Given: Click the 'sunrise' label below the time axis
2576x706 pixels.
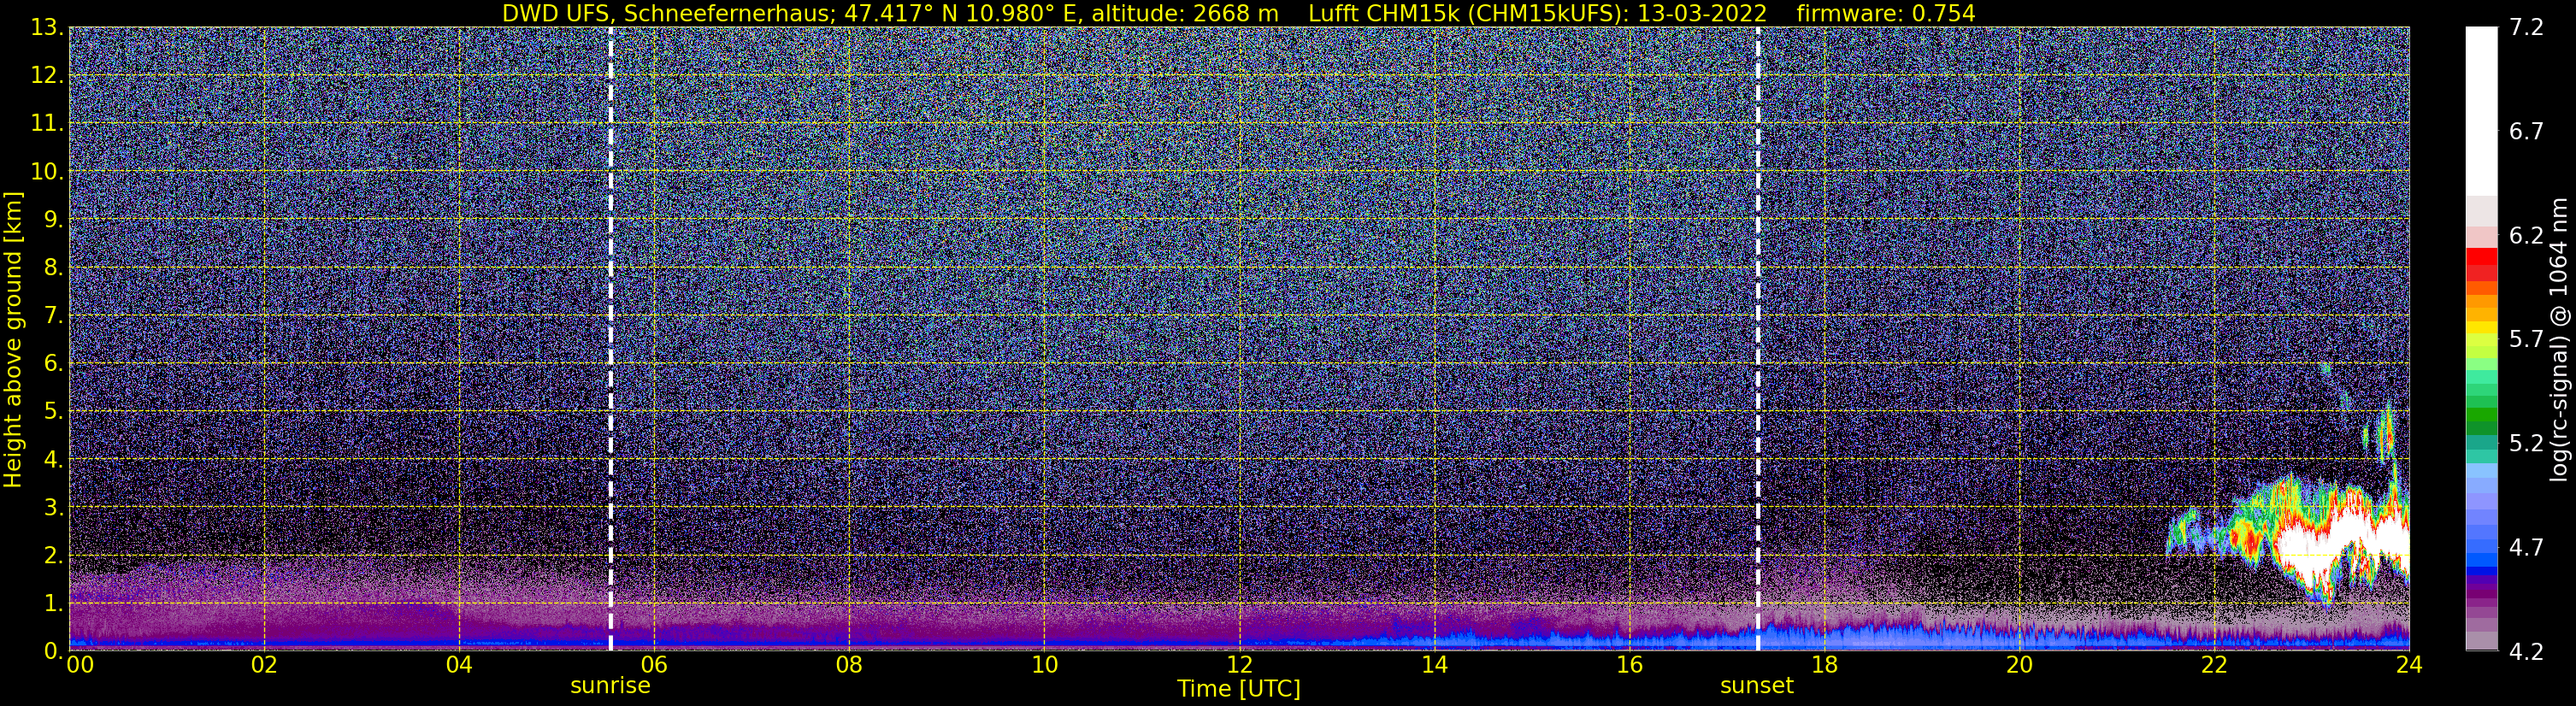Looking at the screenshot, I should coord(610,686).
